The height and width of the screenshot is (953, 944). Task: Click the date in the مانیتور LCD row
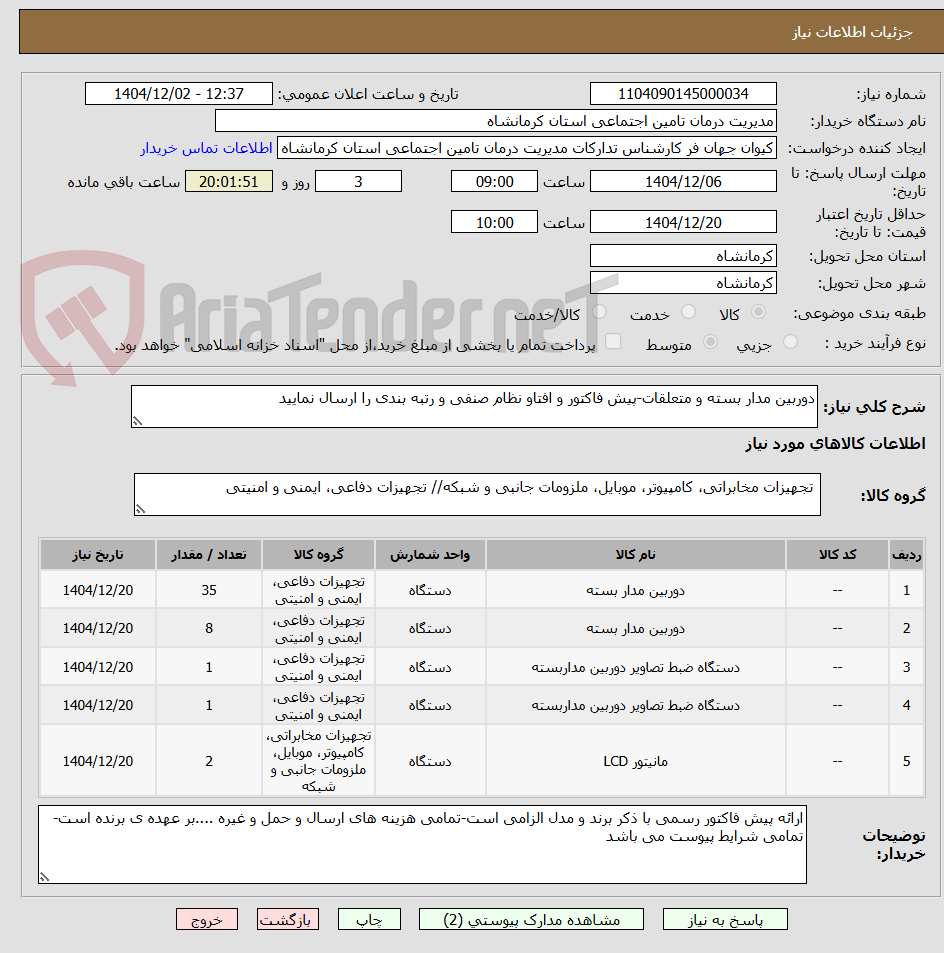pos(98,761)
